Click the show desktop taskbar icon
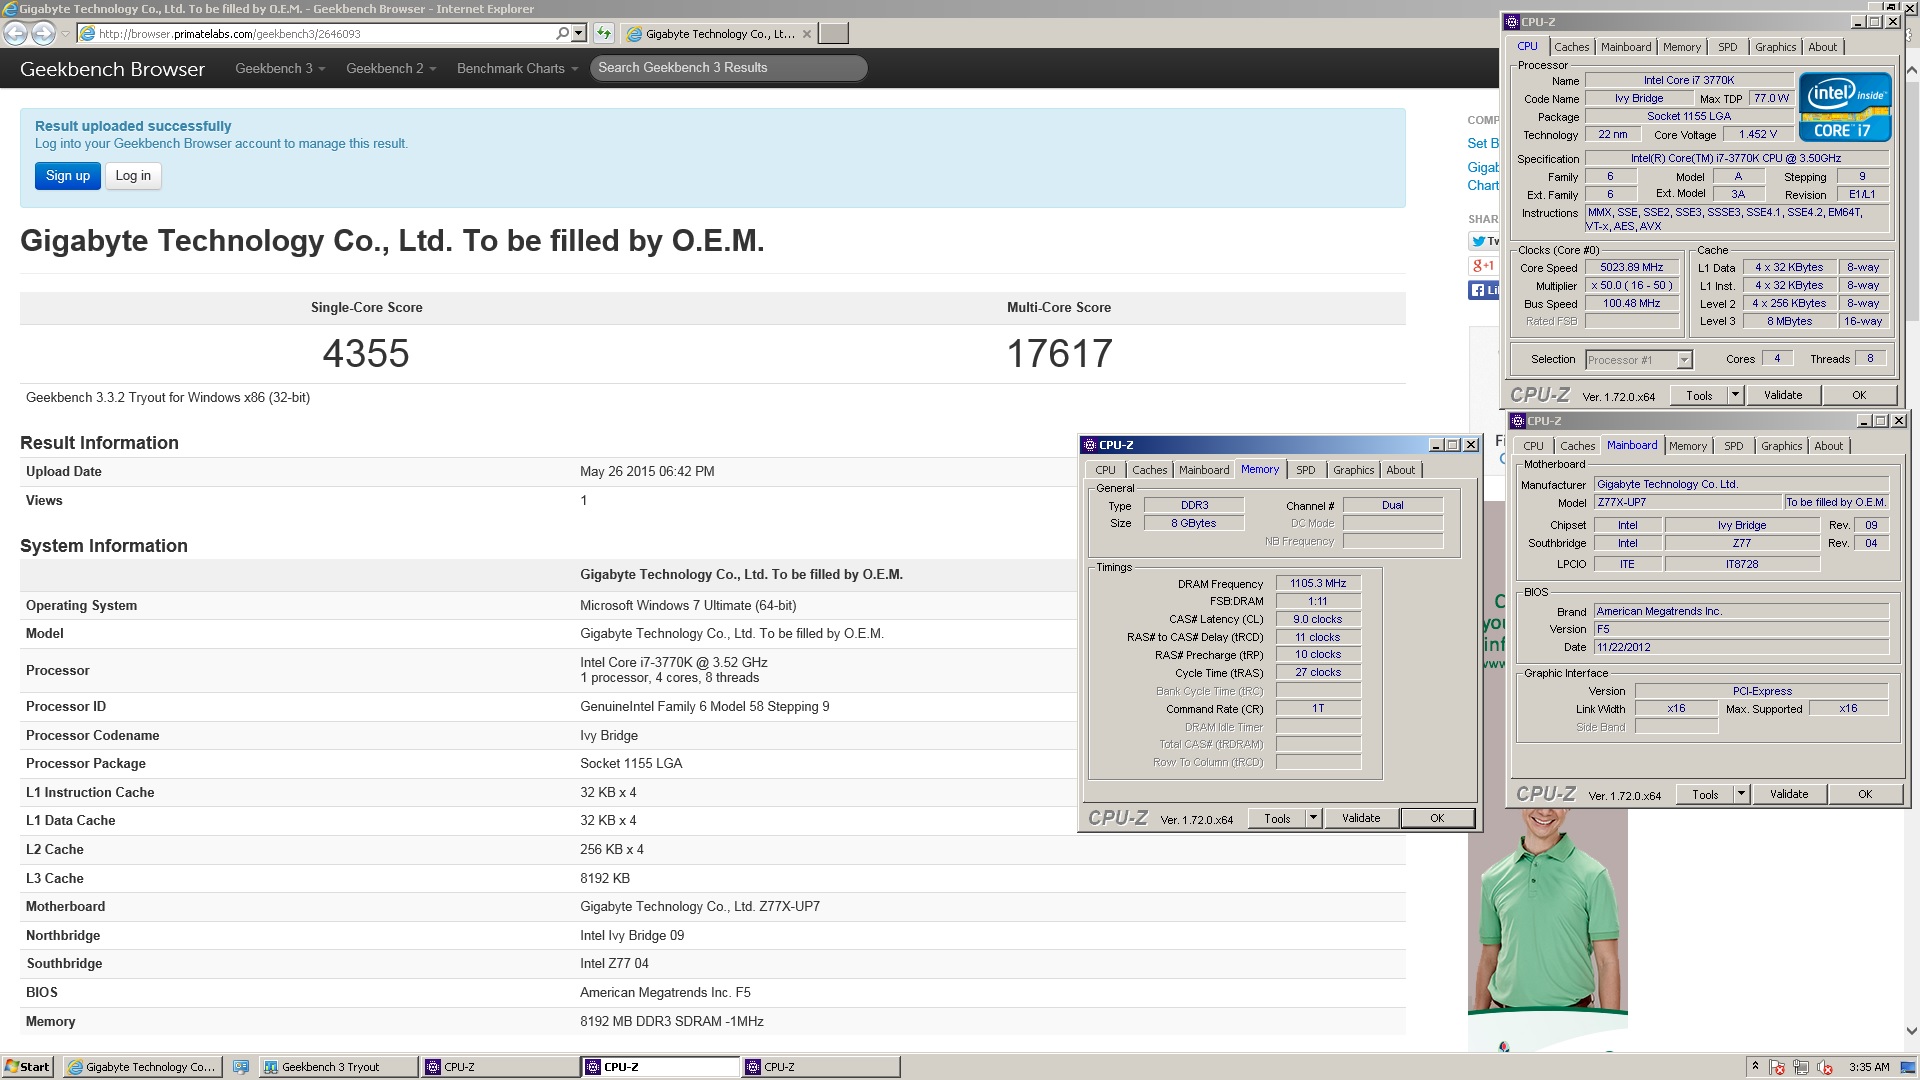The width and height of the screenshot is (1920, 1080). (241, 1067)
